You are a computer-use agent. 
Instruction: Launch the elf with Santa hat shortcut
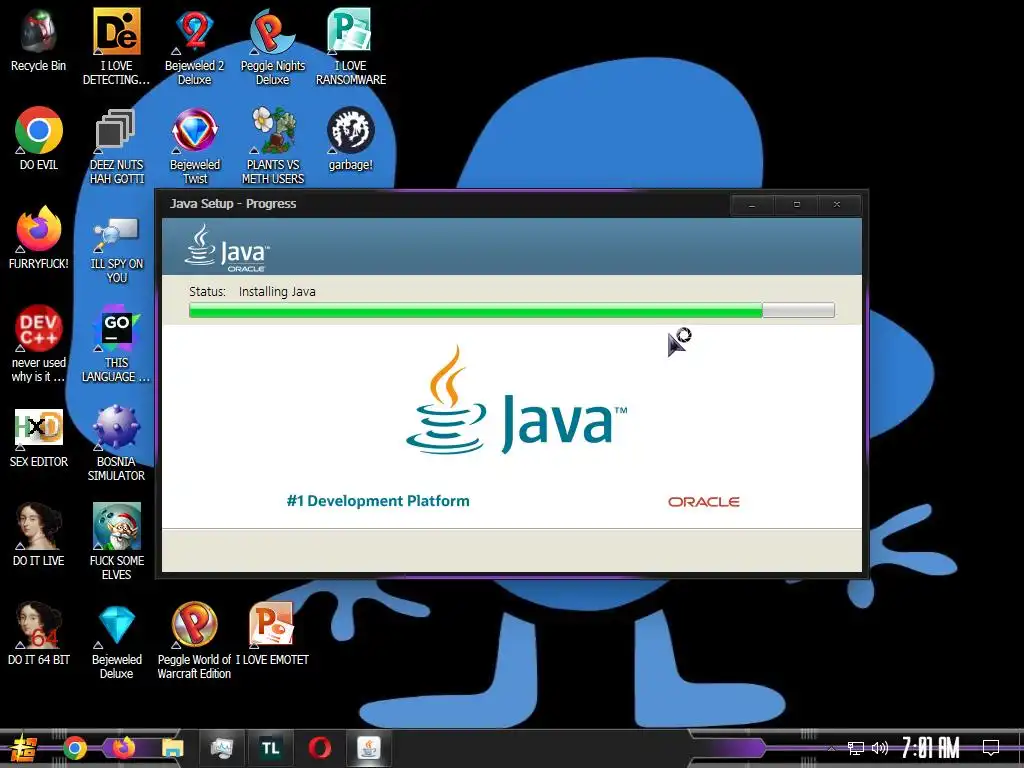(116, 541)
